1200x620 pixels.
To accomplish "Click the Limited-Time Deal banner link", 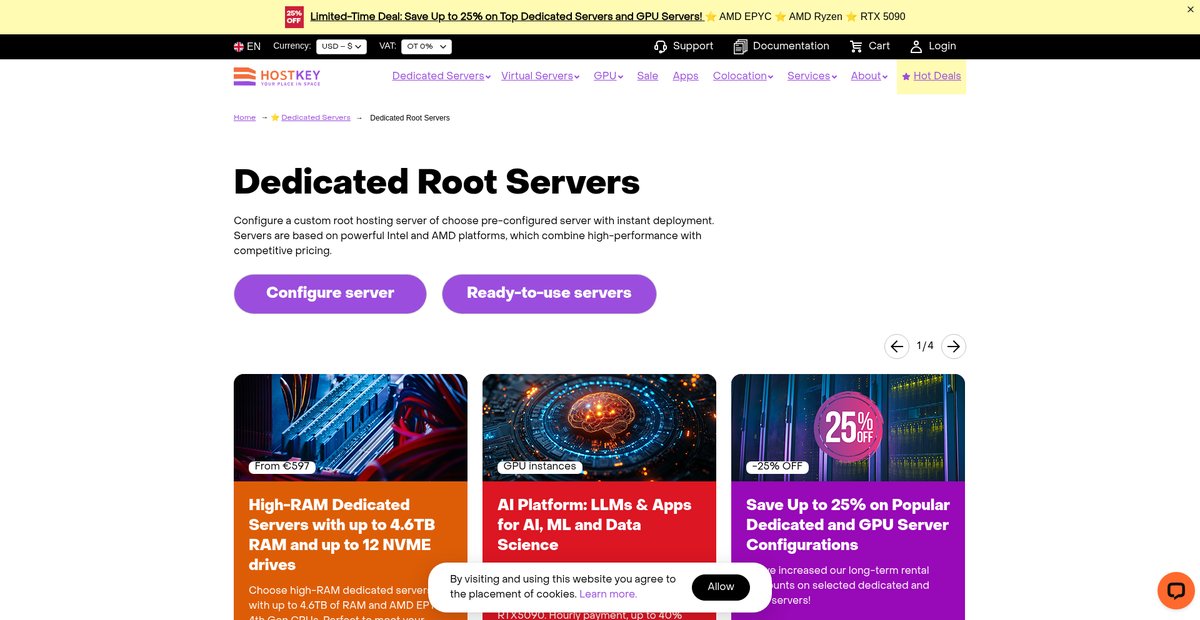I will (506, 16).
